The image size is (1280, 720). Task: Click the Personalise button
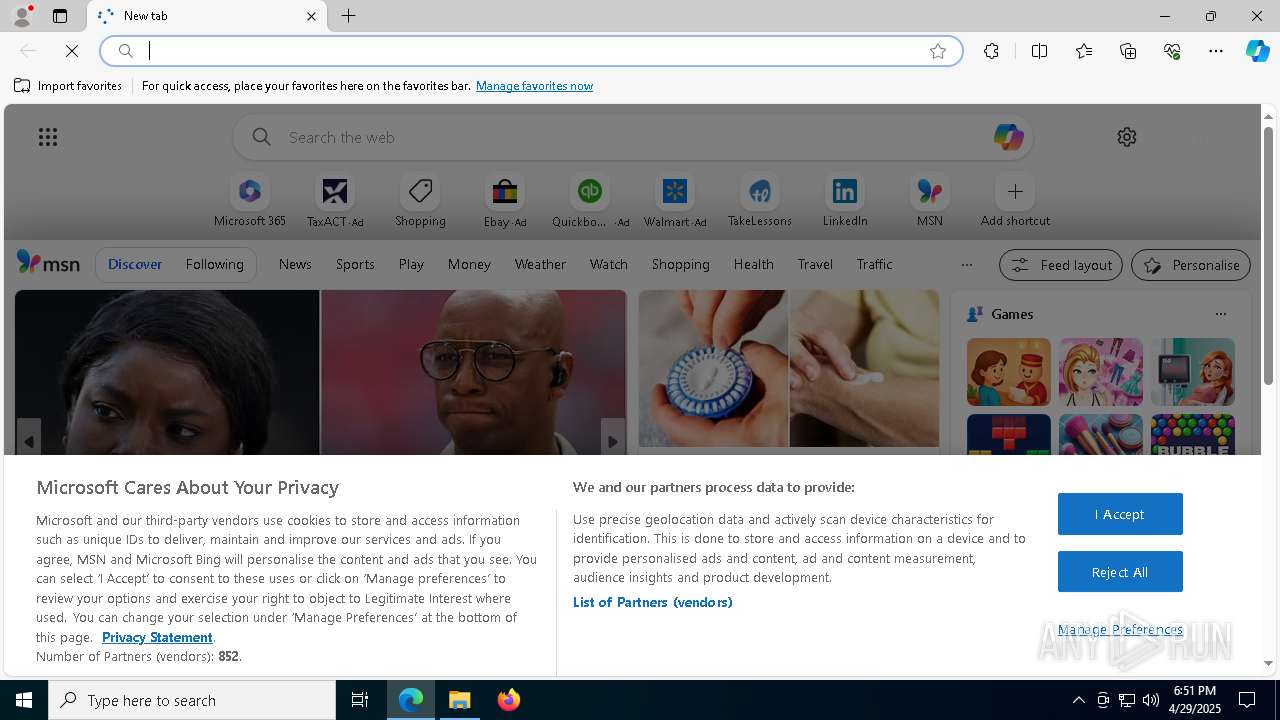[x=1190, y=265]
